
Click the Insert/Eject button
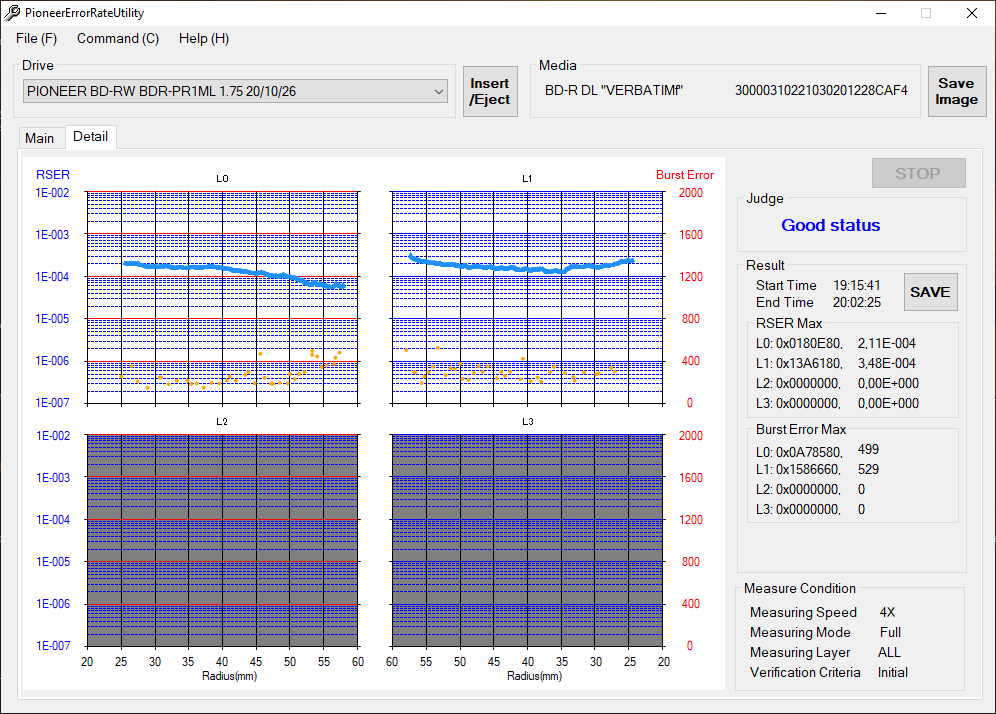click(x=490, y=91)
